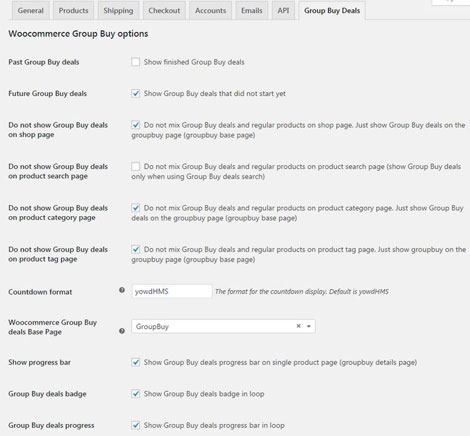Expand the GroupBuy page select box
This screenshot has width=470, height=436.
coord(223,326)
